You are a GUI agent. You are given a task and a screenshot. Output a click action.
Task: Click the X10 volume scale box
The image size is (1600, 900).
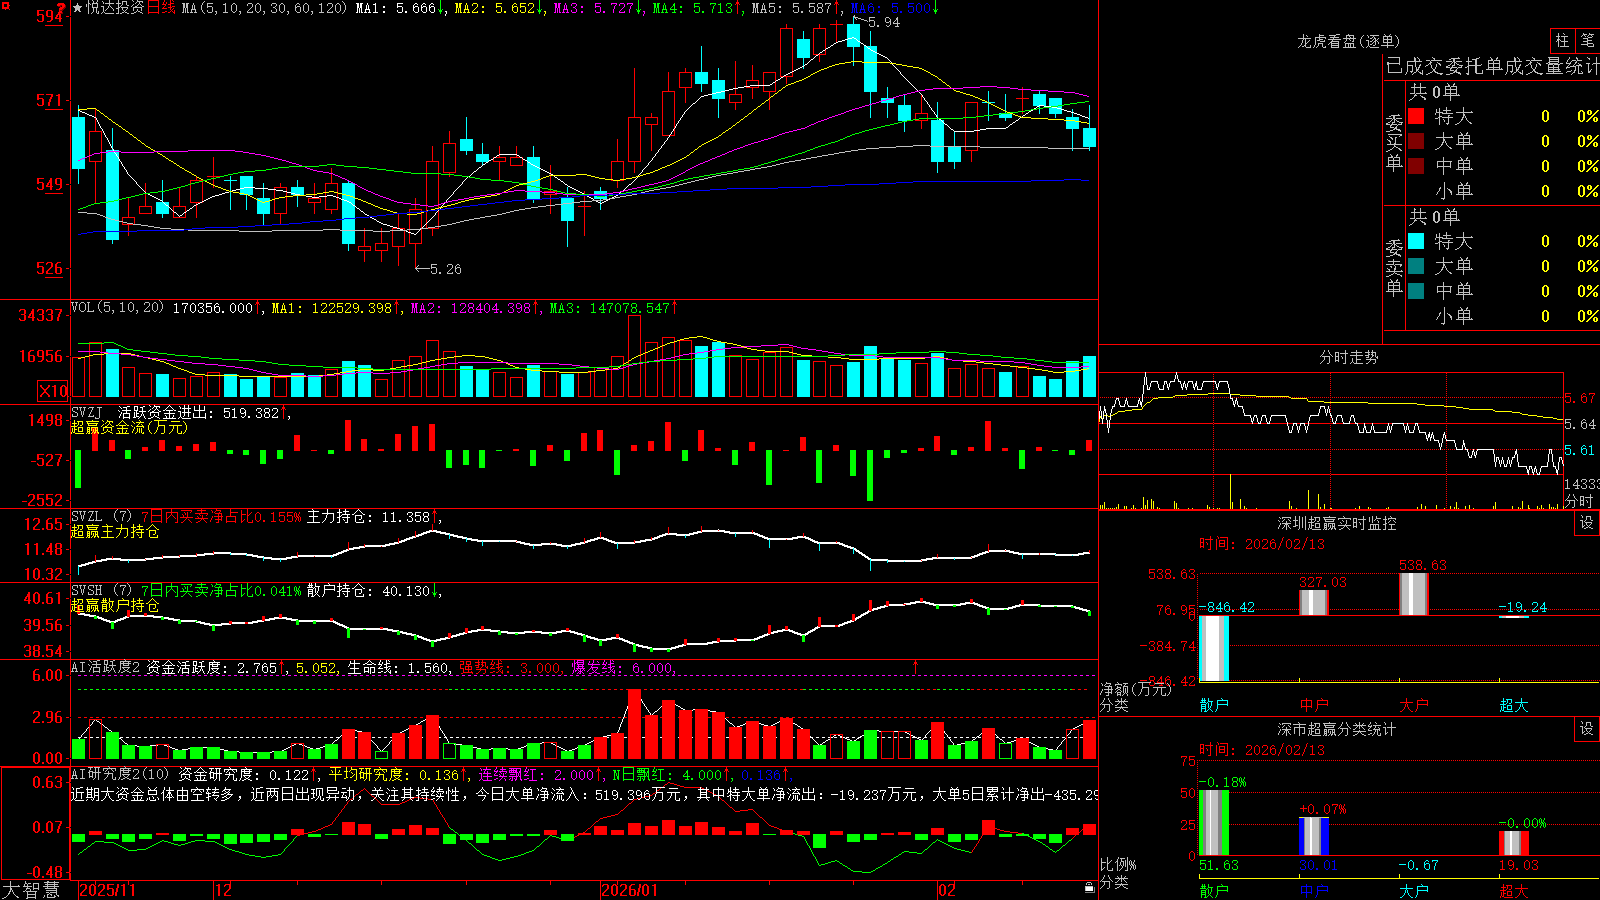coord(53,391)
